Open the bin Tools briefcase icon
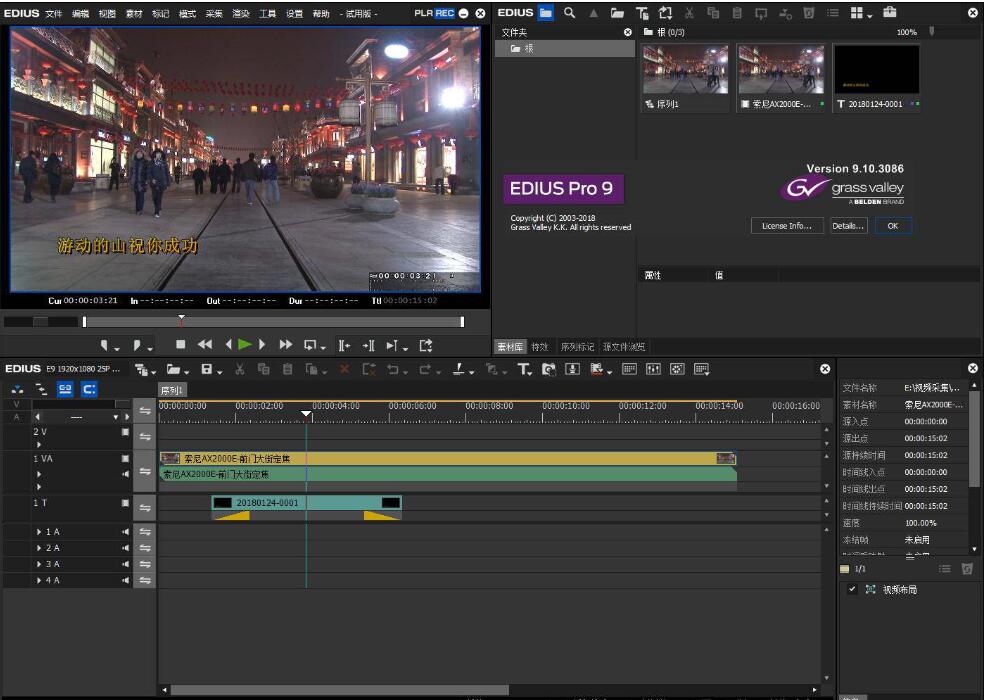Screen dimensions: 984x700 click(890, 12)
